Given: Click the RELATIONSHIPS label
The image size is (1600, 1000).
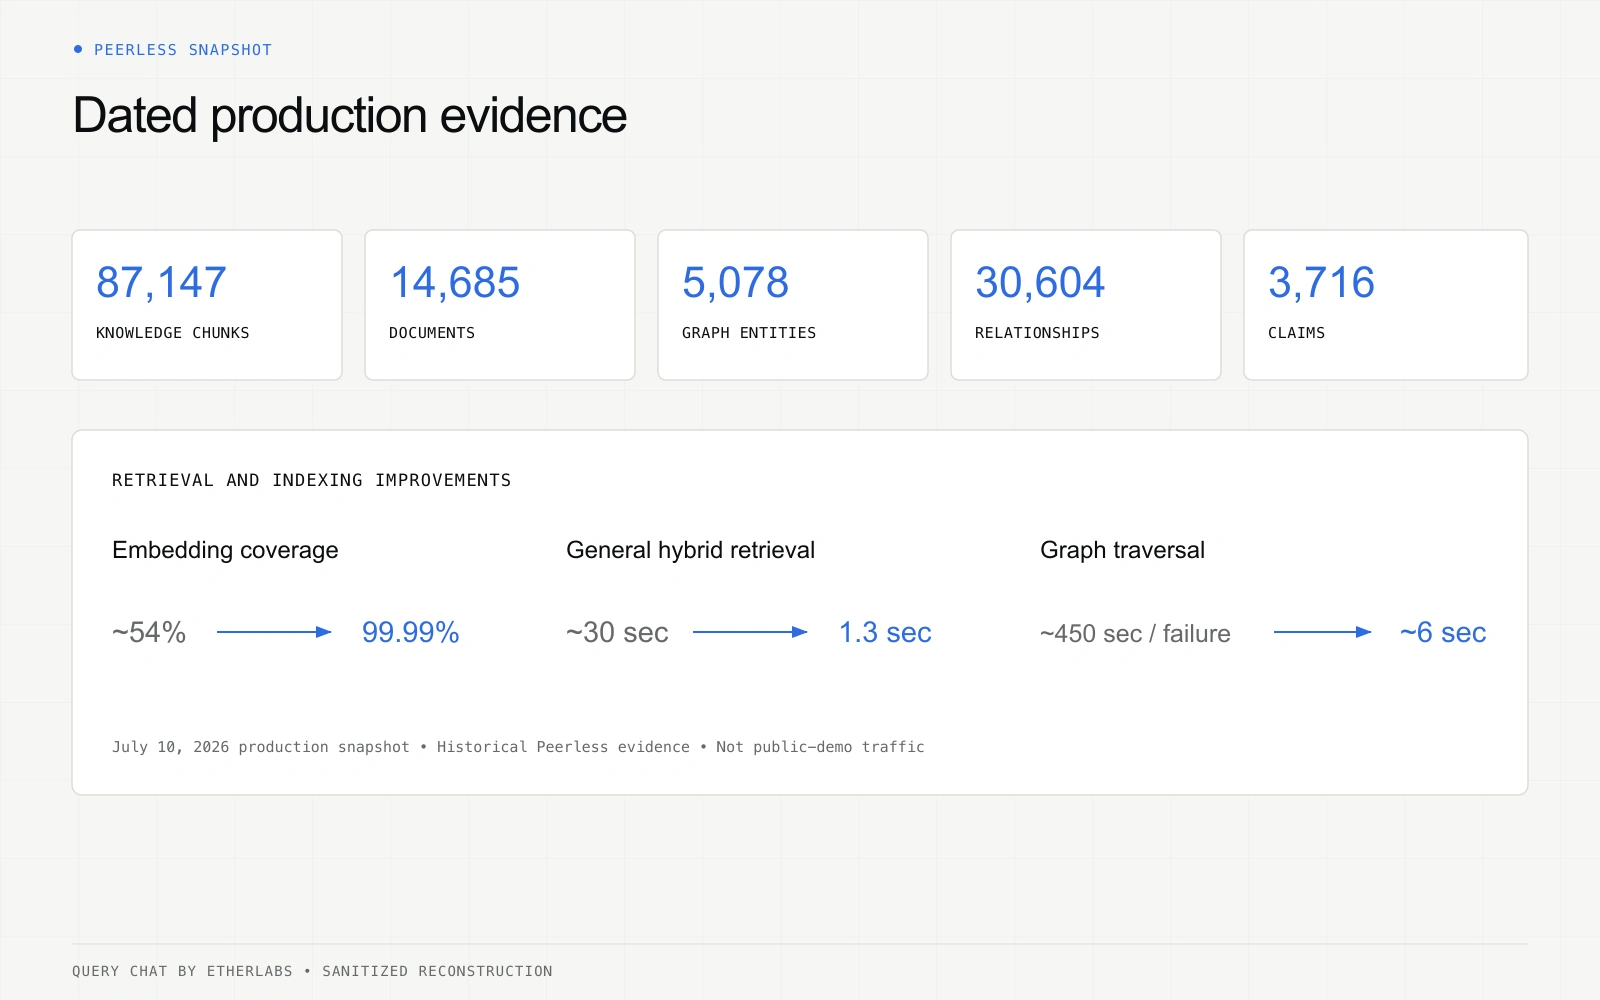Looking at the screenshot, I should (x=1037, y=333).
